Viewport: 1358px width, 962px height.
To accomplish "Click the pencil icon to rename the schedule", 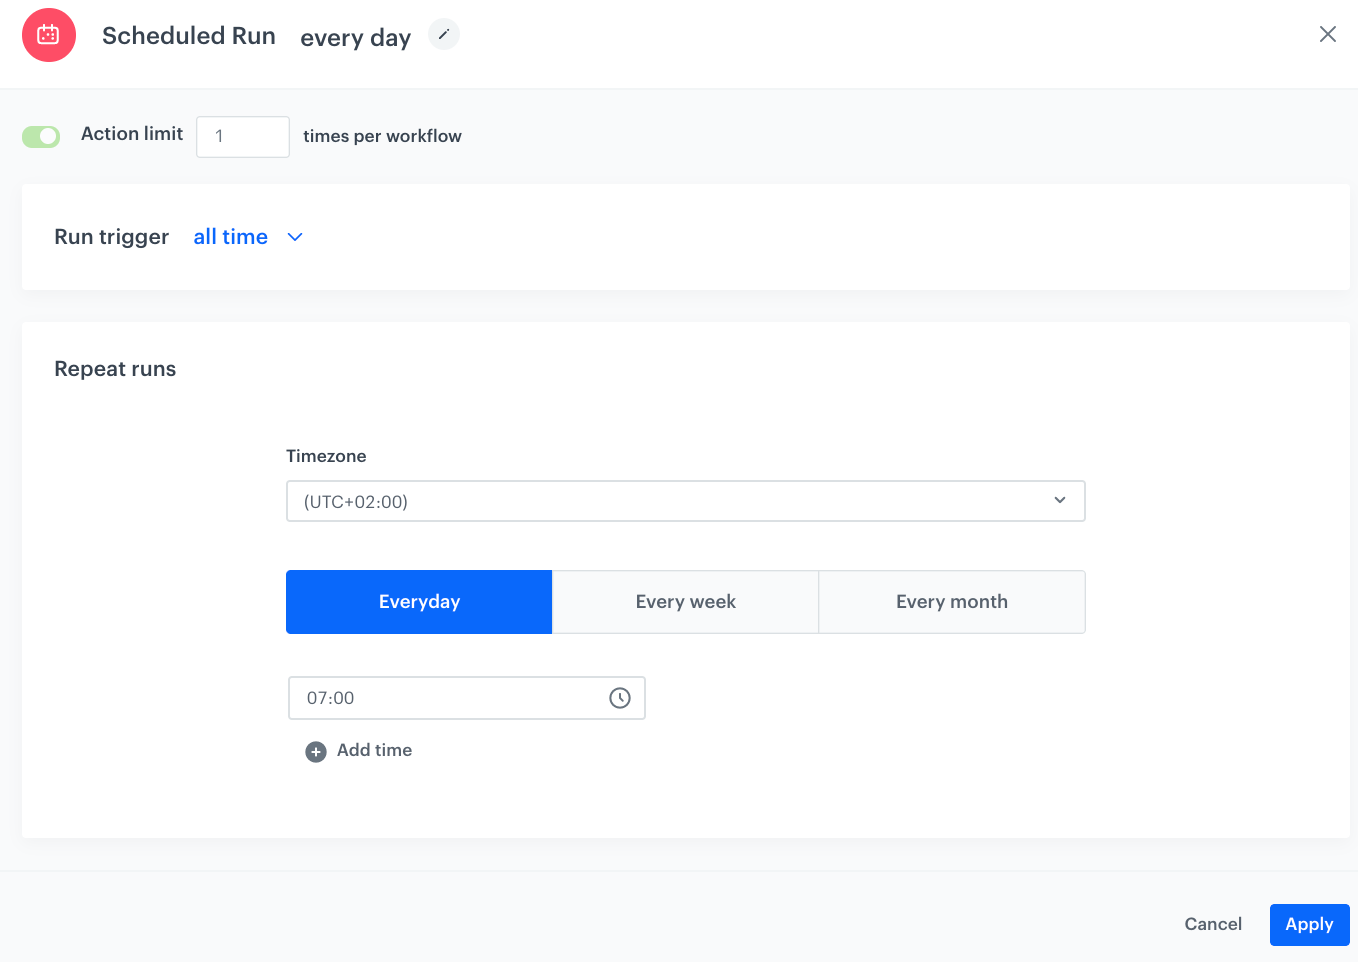I will tap(443, 33).
